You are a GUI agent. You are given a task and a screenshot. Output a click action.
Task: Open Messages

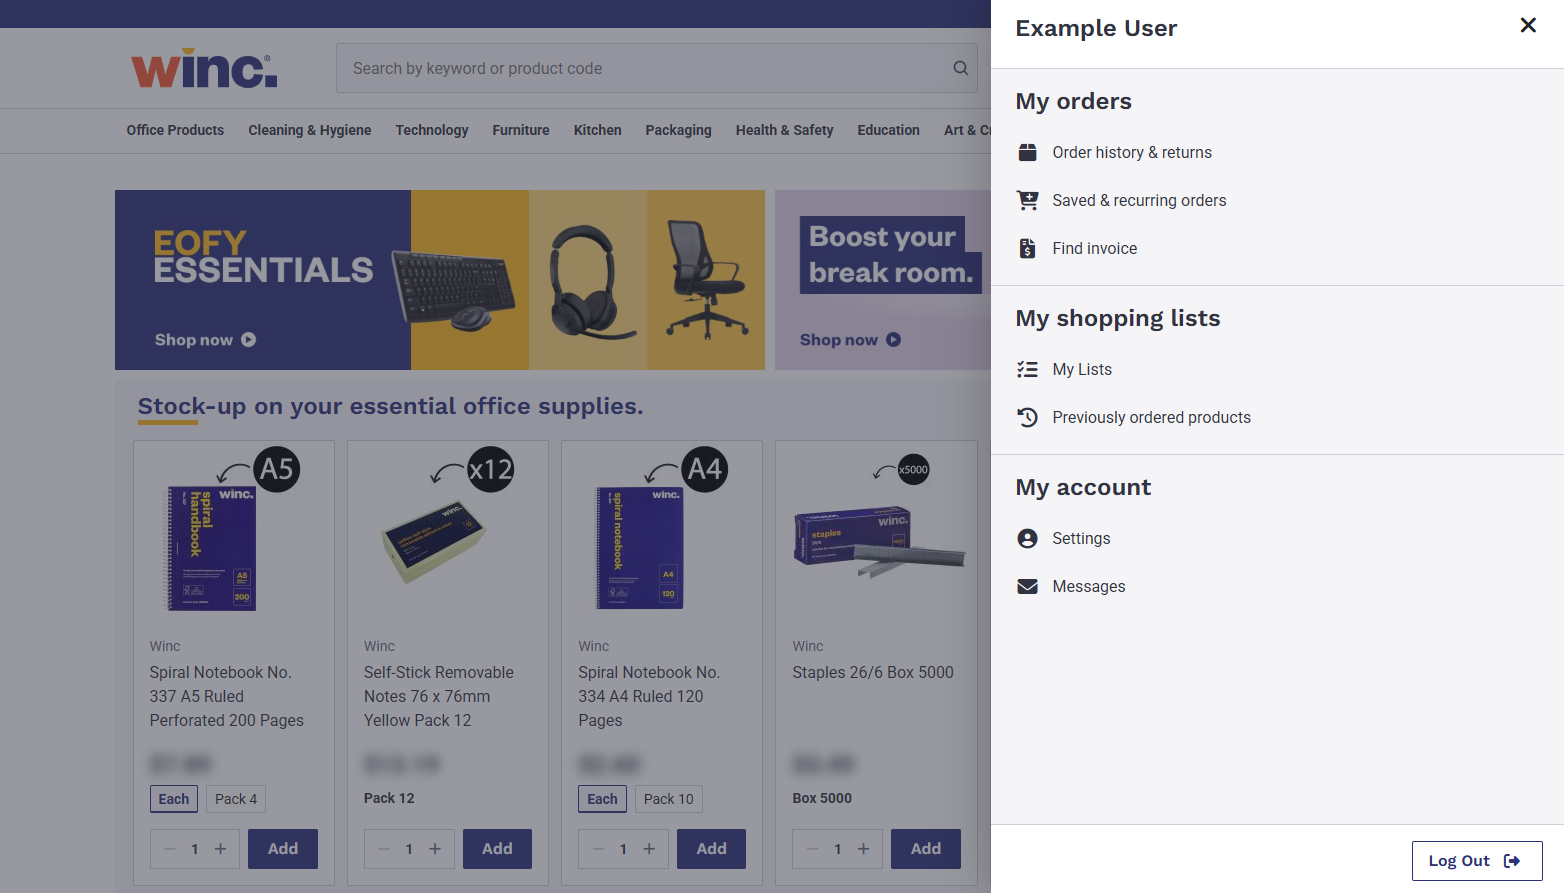click(1088, 586)
